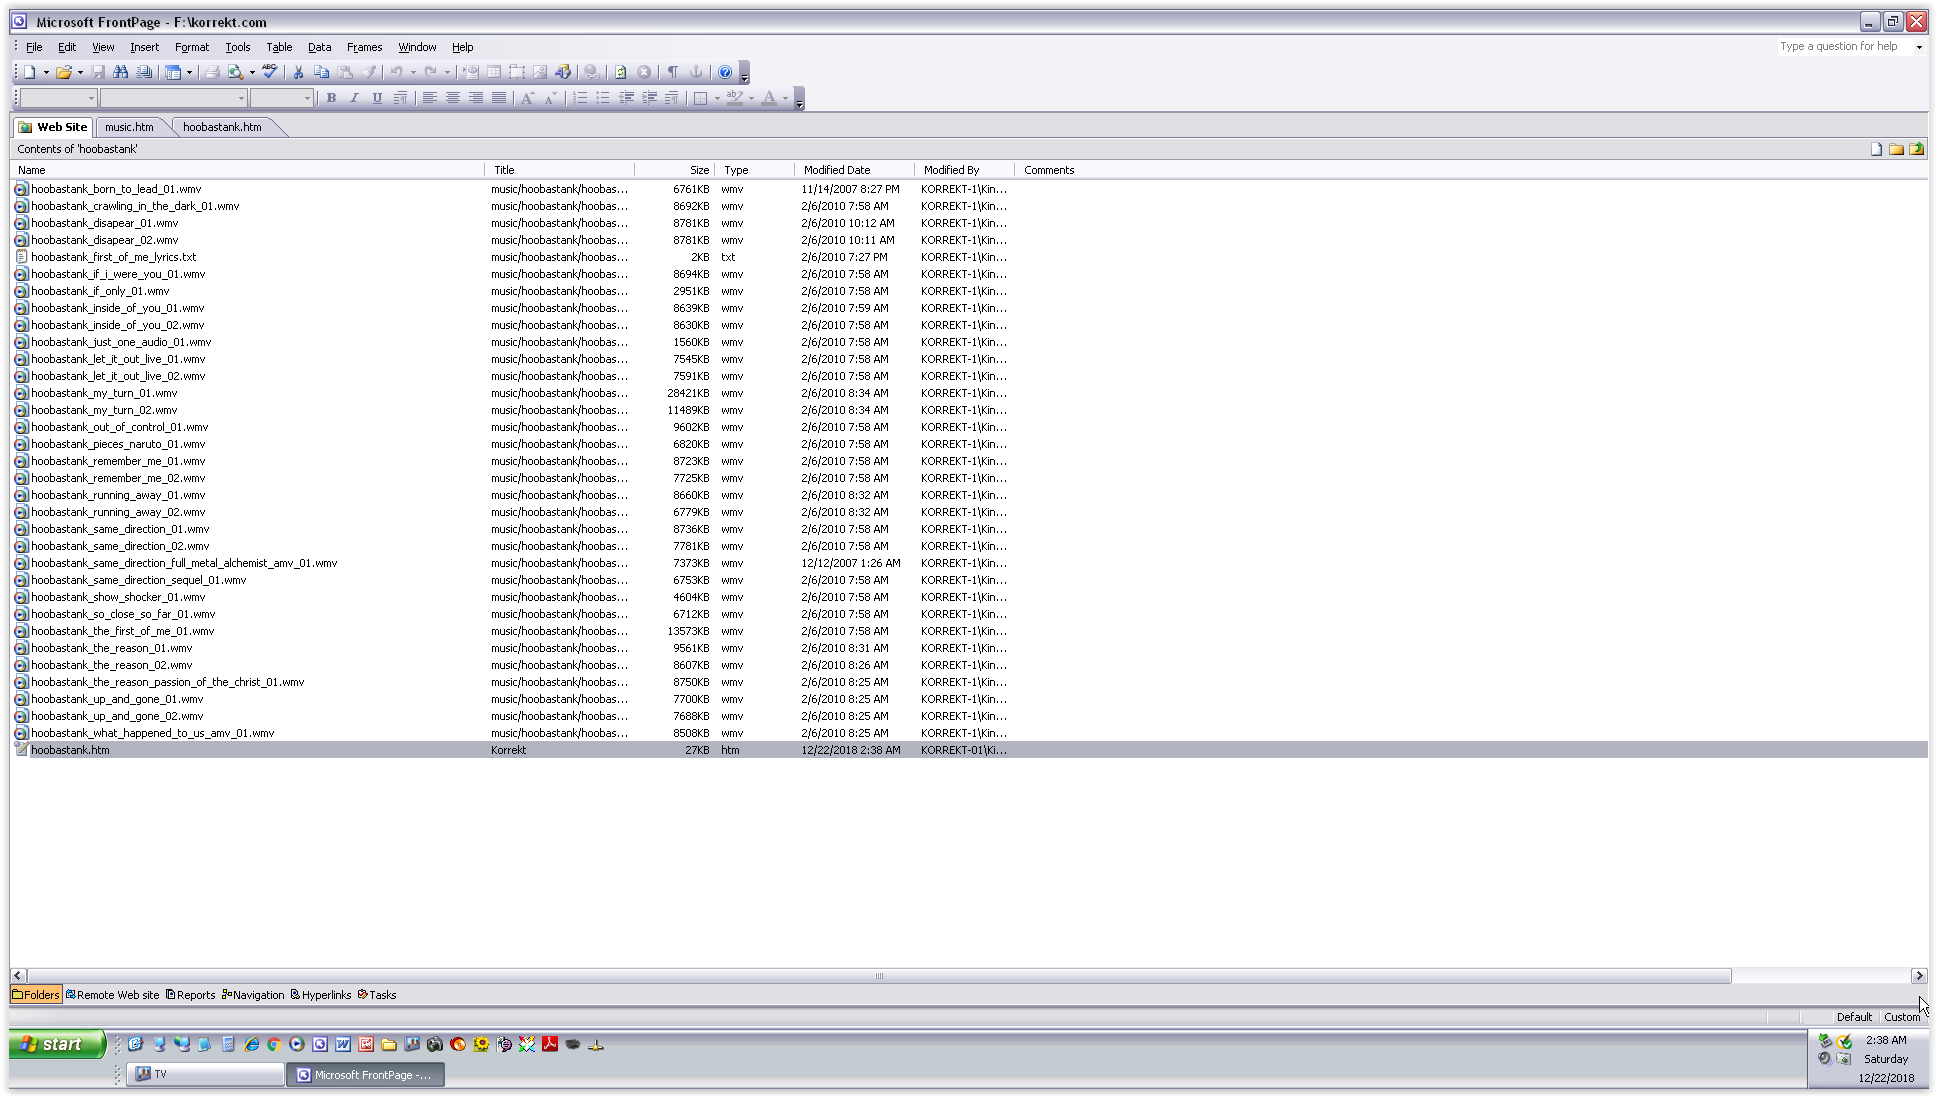The image size is (1937, 1097).
Task: Click the Find binoculars toolbar icon
Action: click(121, 72)
